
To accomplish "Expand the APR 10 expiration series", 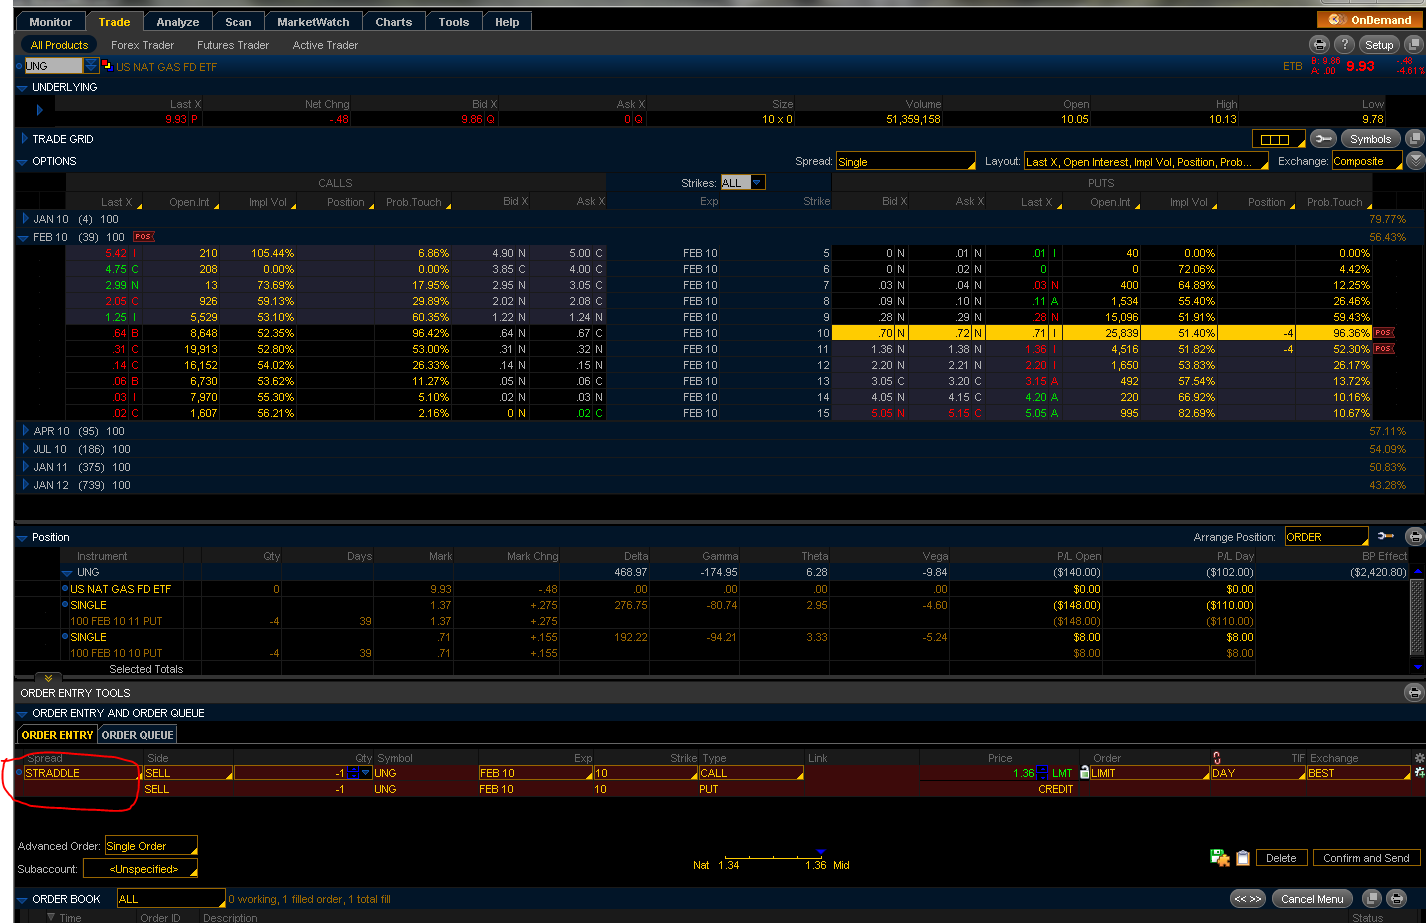I will tap(26, 431).
